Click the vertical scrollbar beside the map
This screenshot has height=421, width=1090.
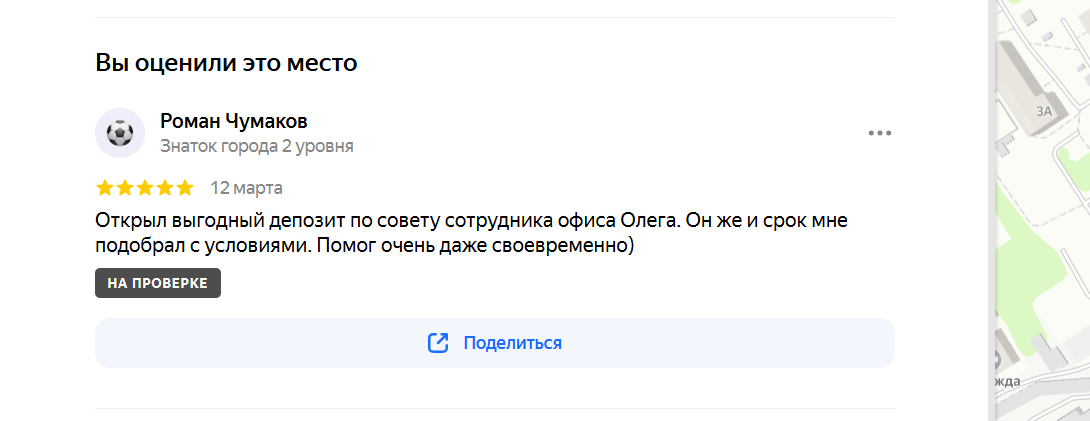point(991,210)
